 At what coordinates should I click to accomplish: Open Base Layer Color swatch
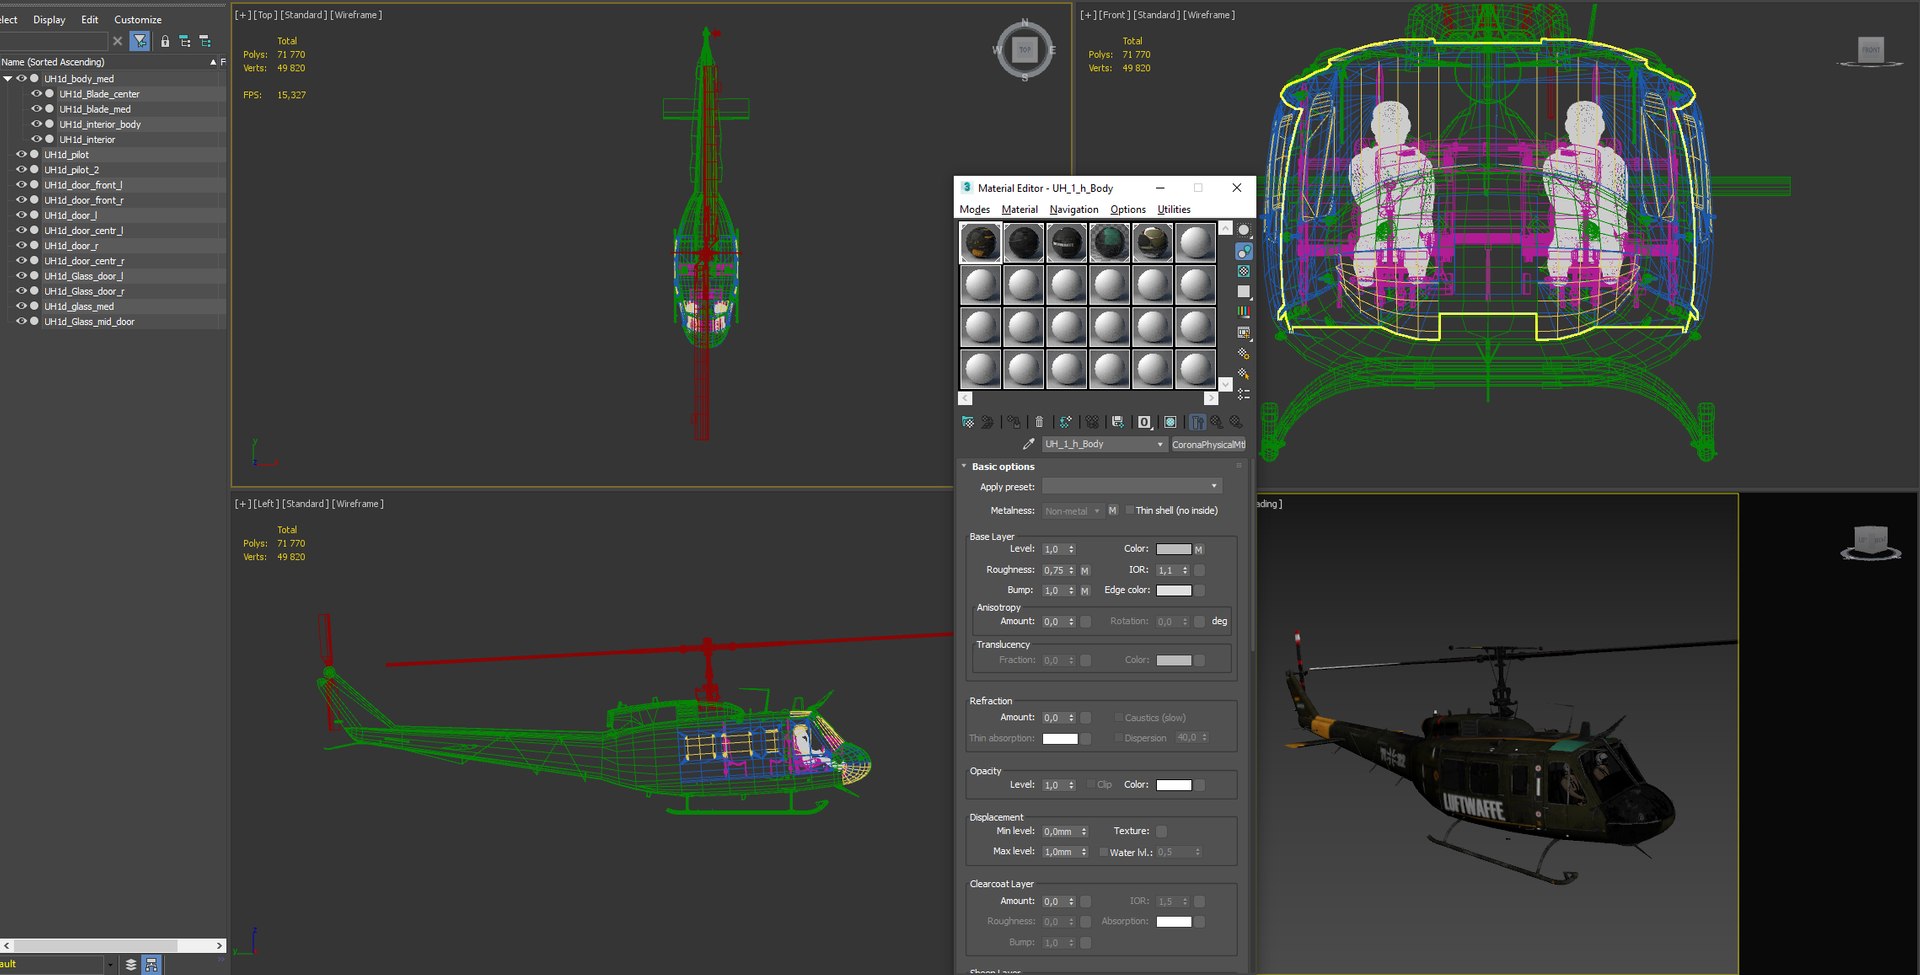[x=1173, y=549]
